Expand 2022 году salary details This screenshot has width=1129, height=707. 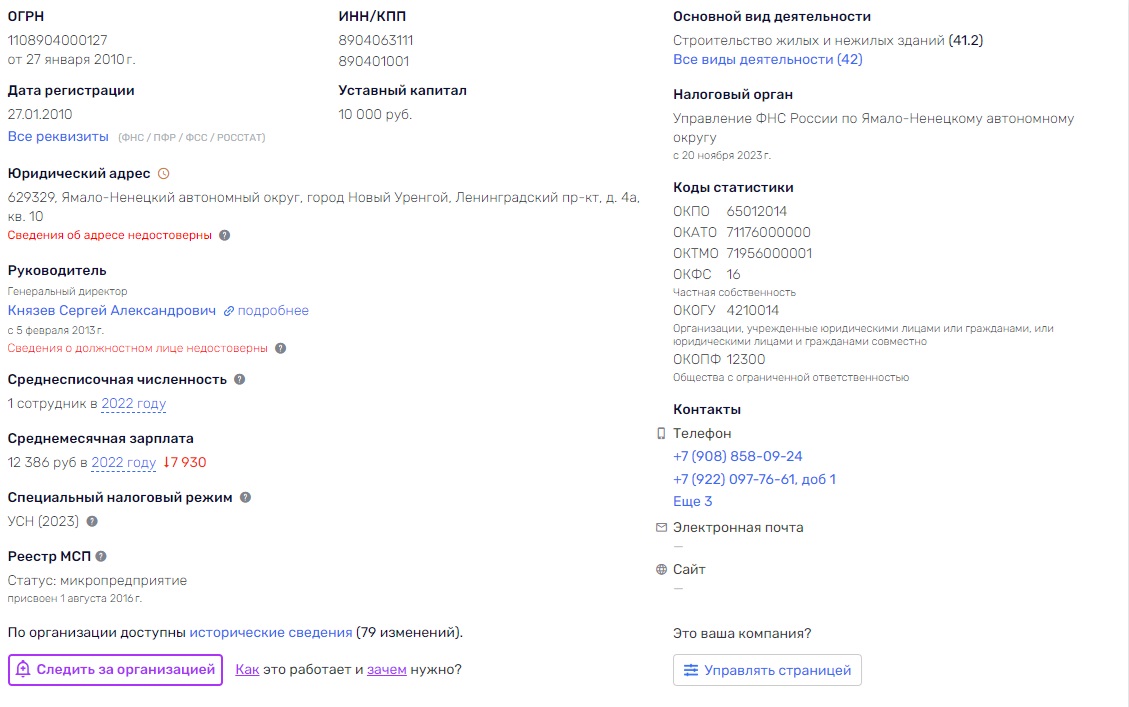point(124,463)
